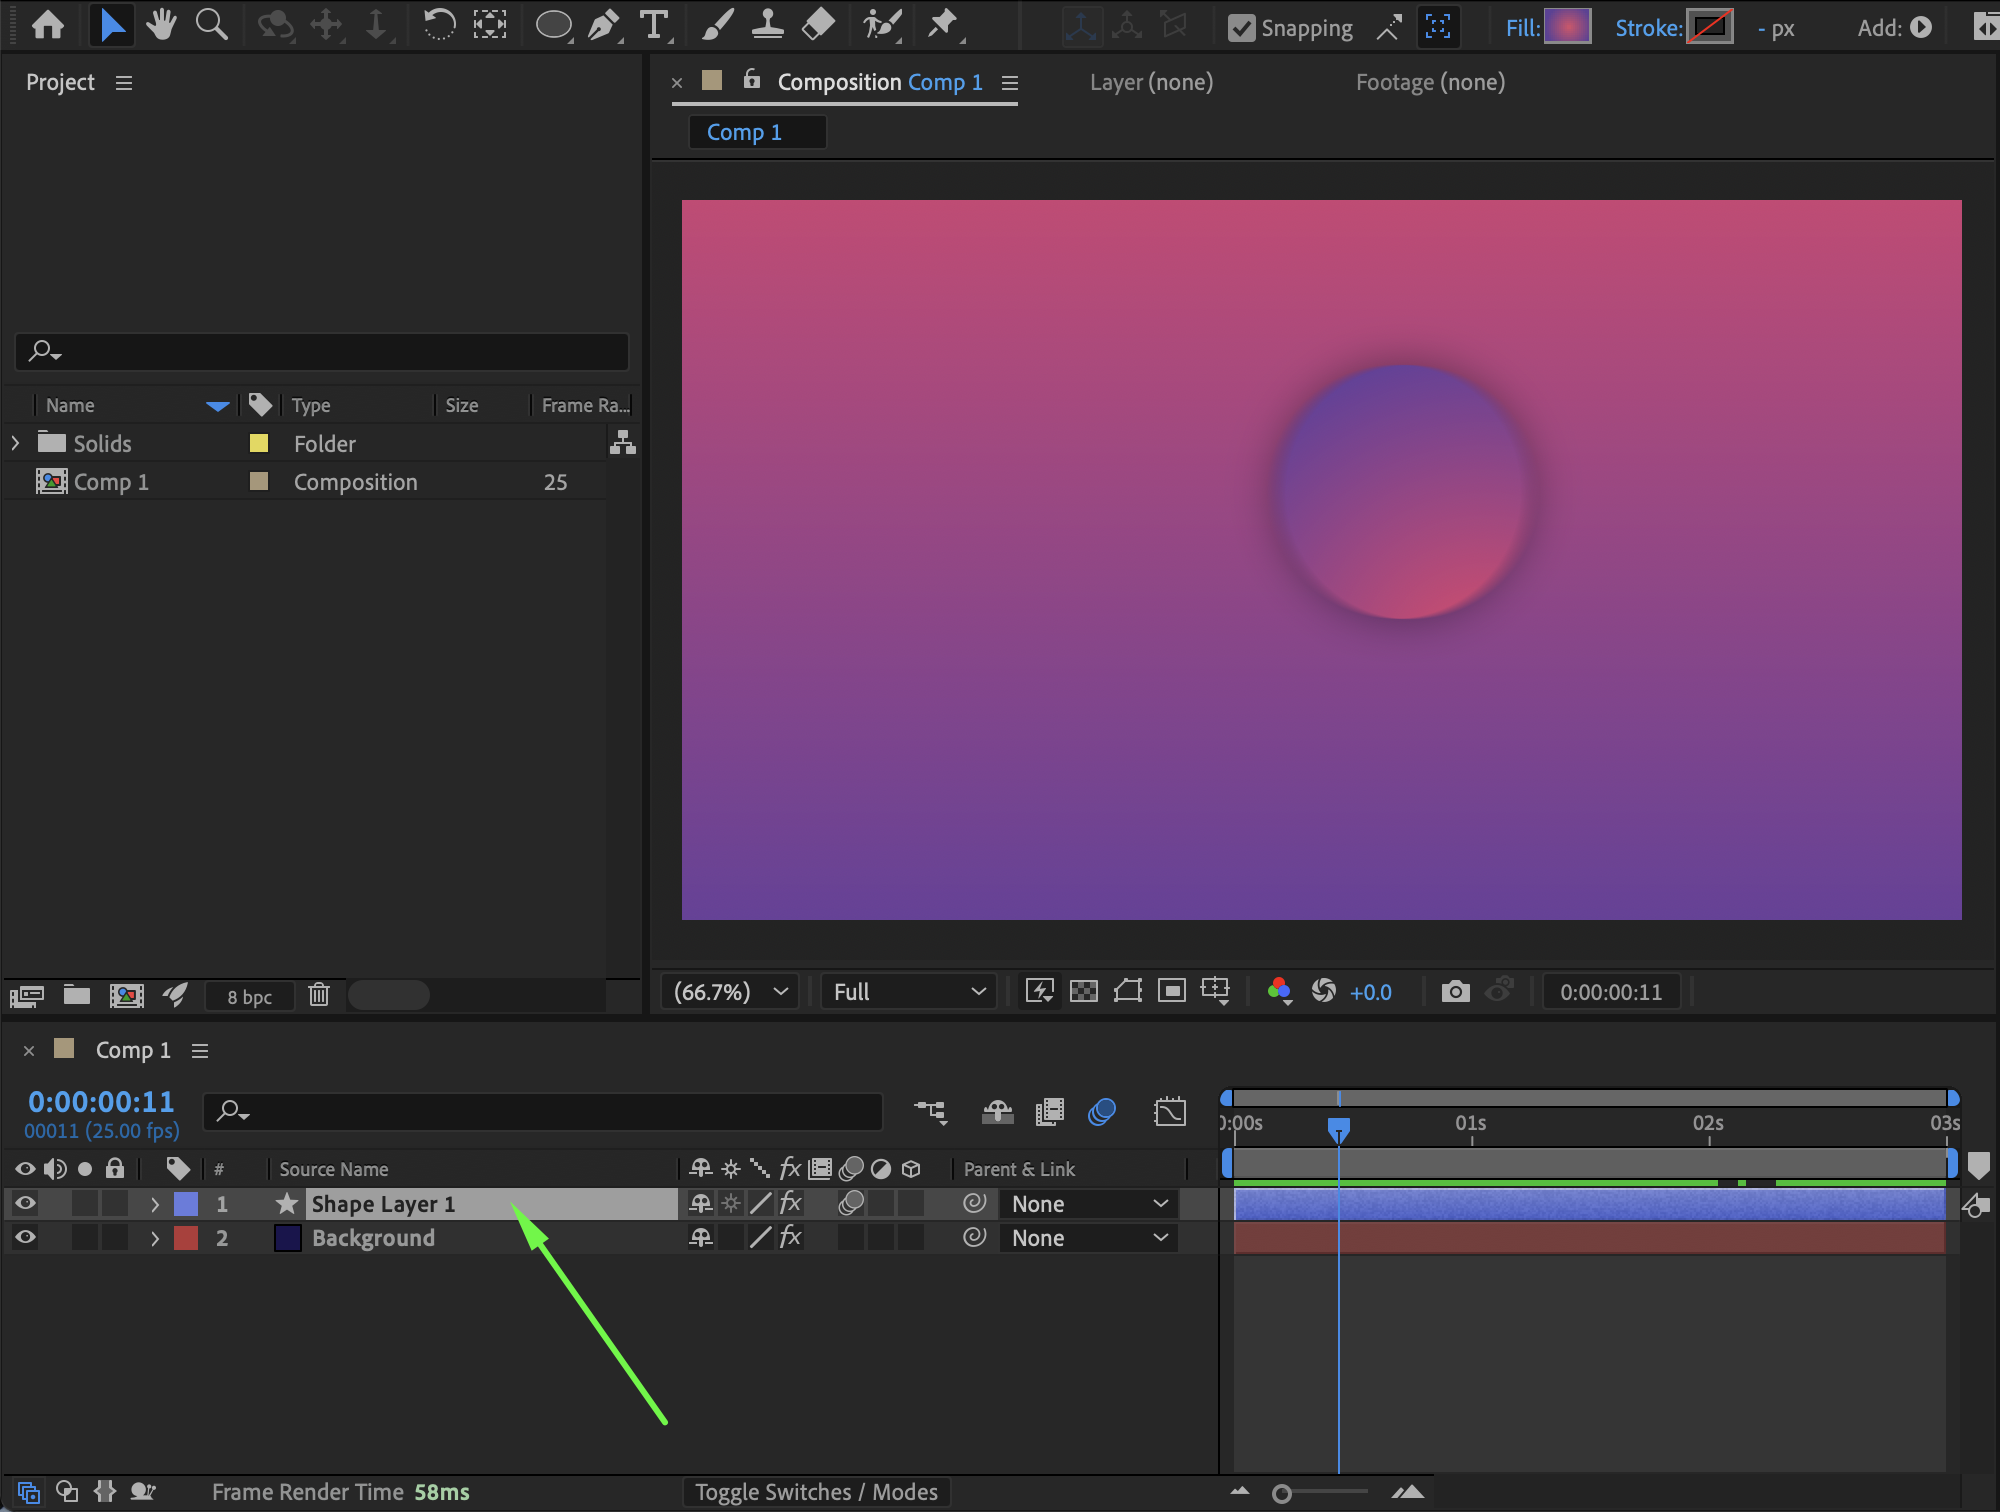Hide the Background layer eye toggle

coord(25,1237)
